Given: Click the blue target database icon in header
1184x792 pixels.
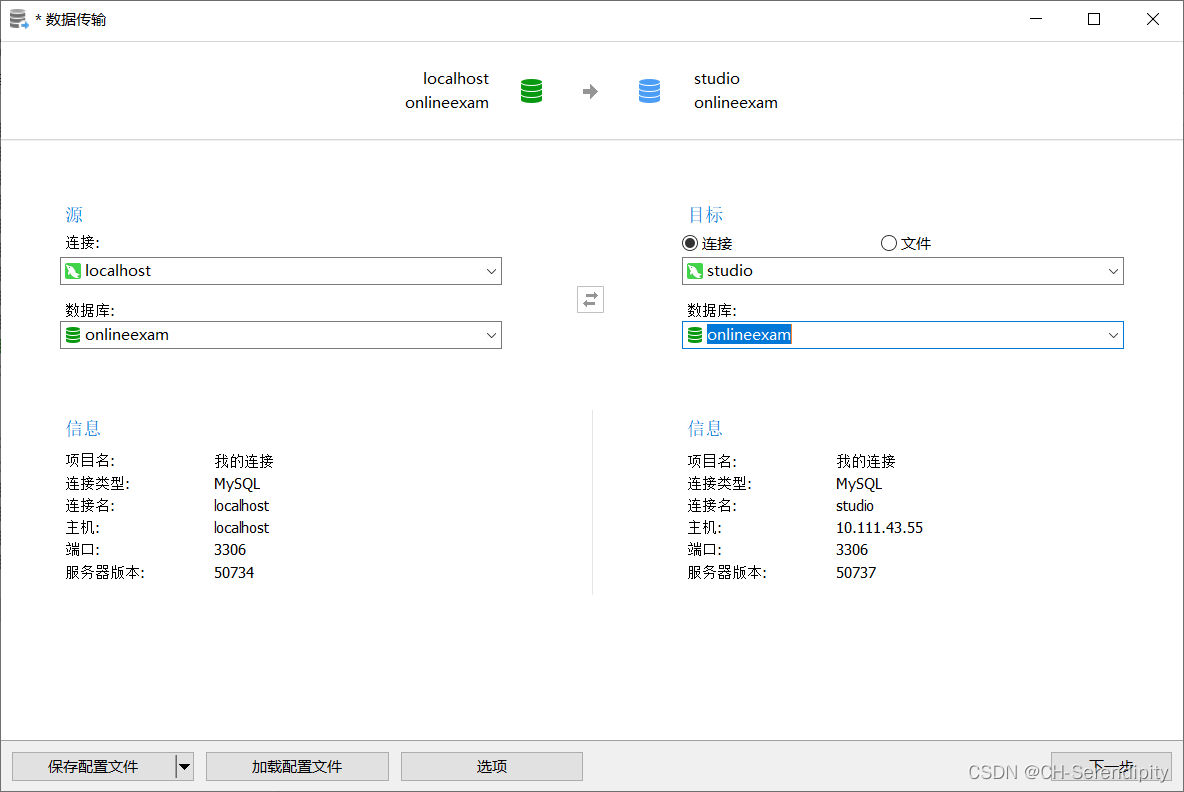Looking at the screenshot, I should [x=650, y=91].
